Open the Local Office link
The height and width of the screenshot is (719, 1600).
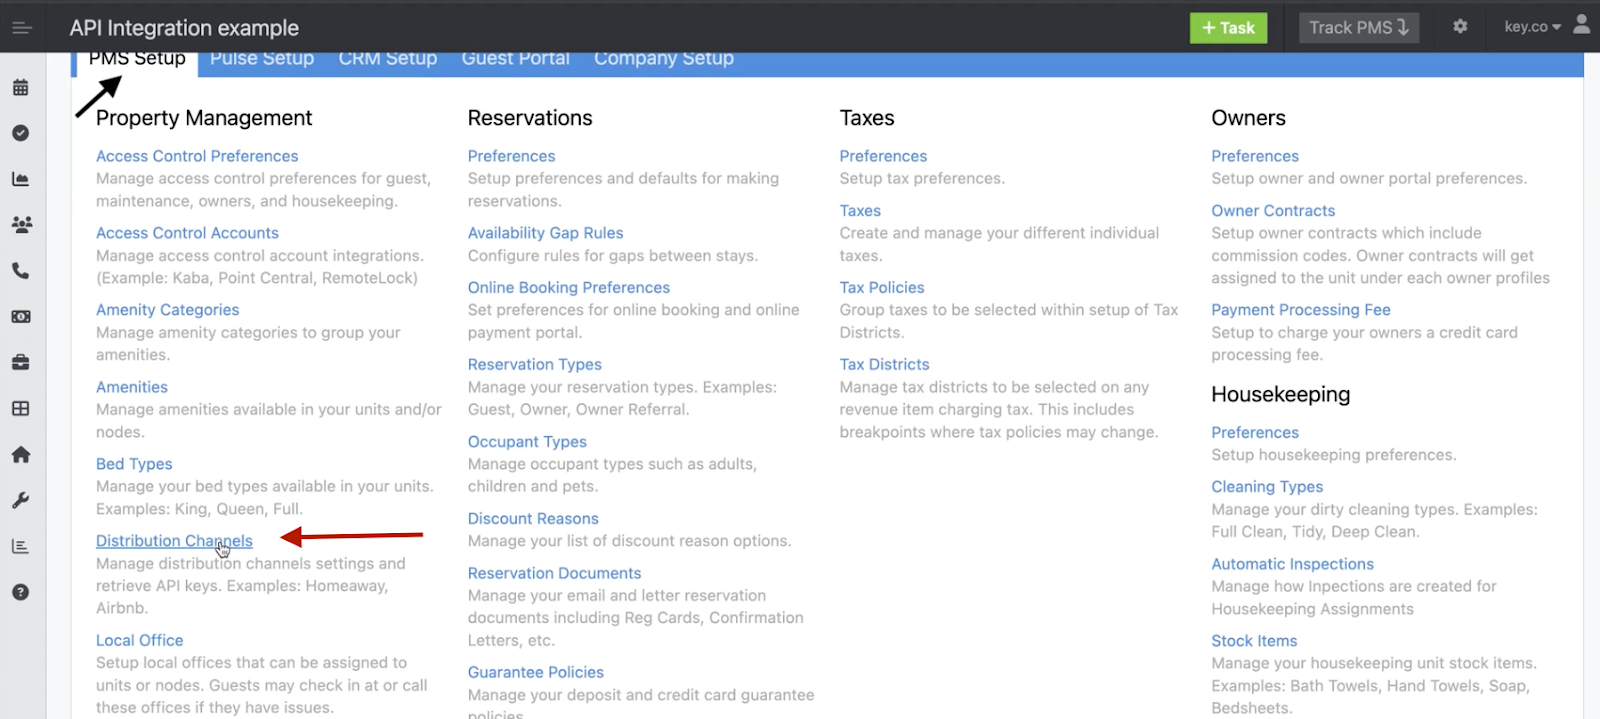coord(140,640)
